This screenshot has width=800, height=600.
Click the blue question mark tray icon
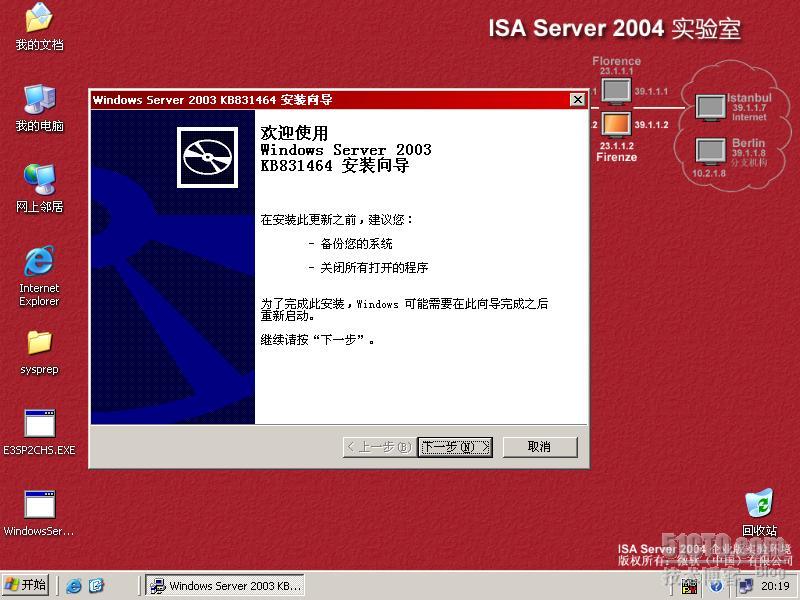pos(716,586)
